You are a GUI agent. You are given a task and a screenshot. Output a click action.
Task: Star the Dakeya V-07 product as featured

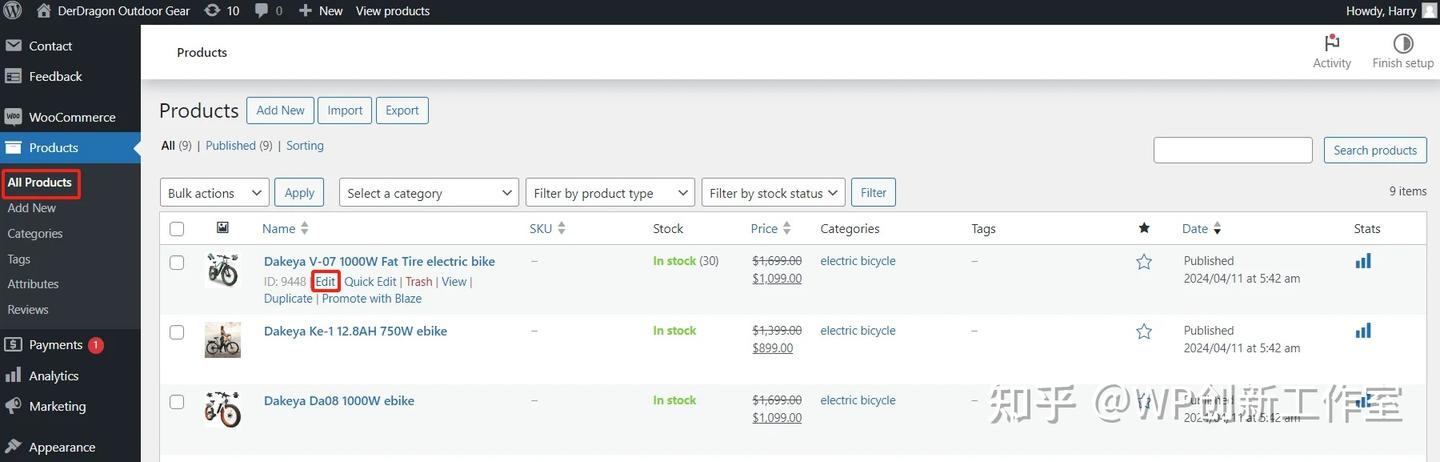(1144, 262)
